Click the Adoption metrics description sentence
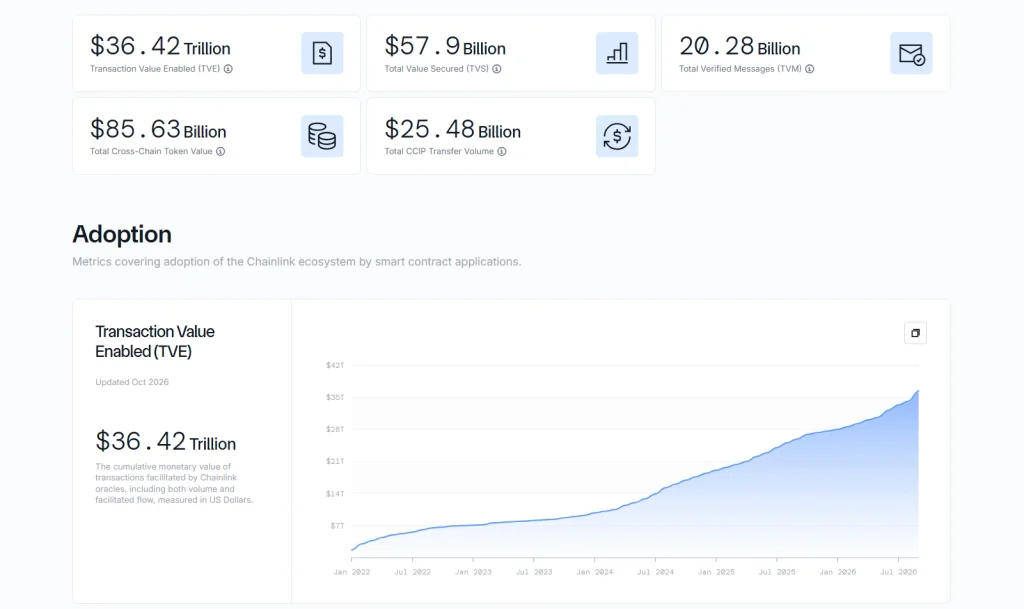Viewport: 1024px width, 609px height. (296, 262)
